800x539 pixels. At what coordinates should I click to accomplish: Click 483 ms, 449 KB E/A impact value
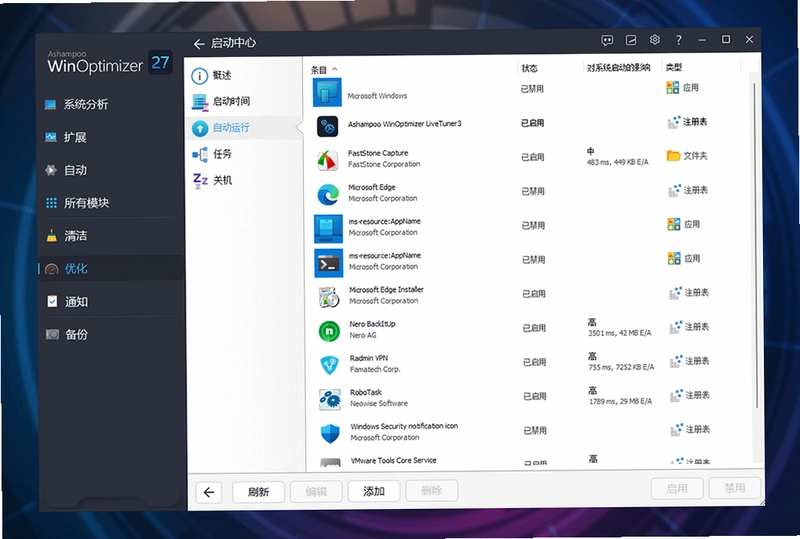tap(617, 162)
